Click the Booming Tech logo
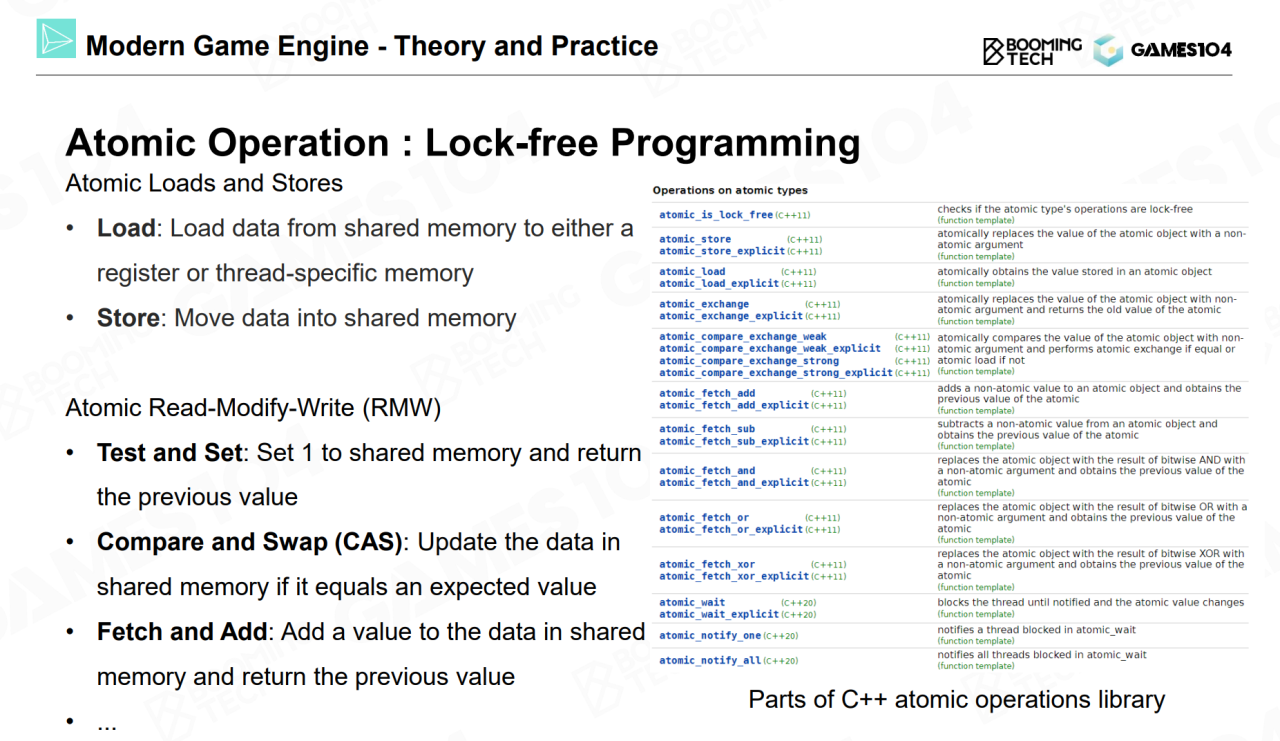This screenshot has height=741, width=1280. pos(1032,51)
